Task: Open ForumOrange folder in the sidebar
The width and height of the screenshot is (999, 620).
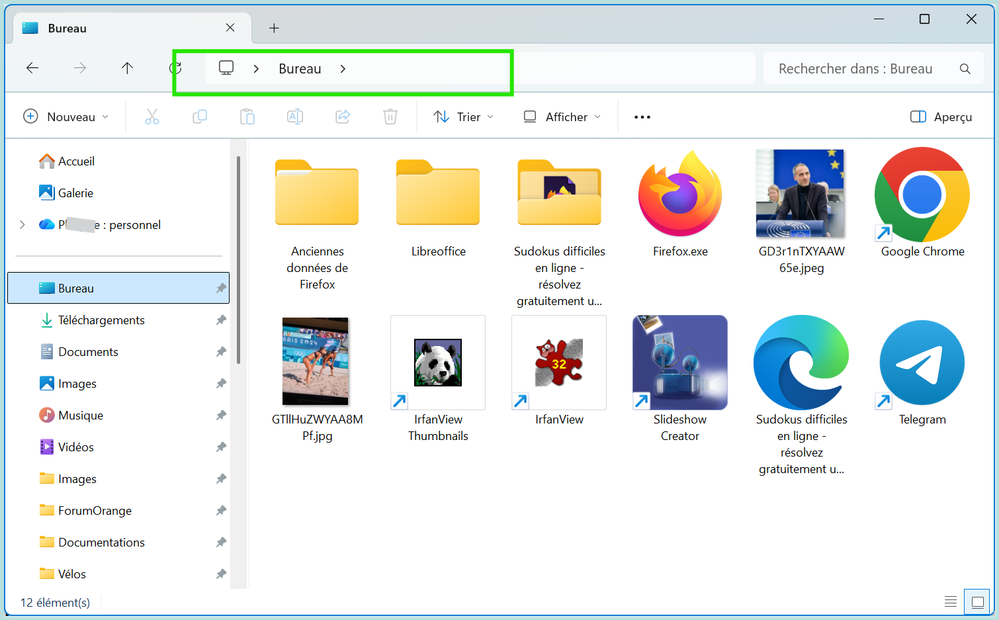Action: tap(86, 510)
